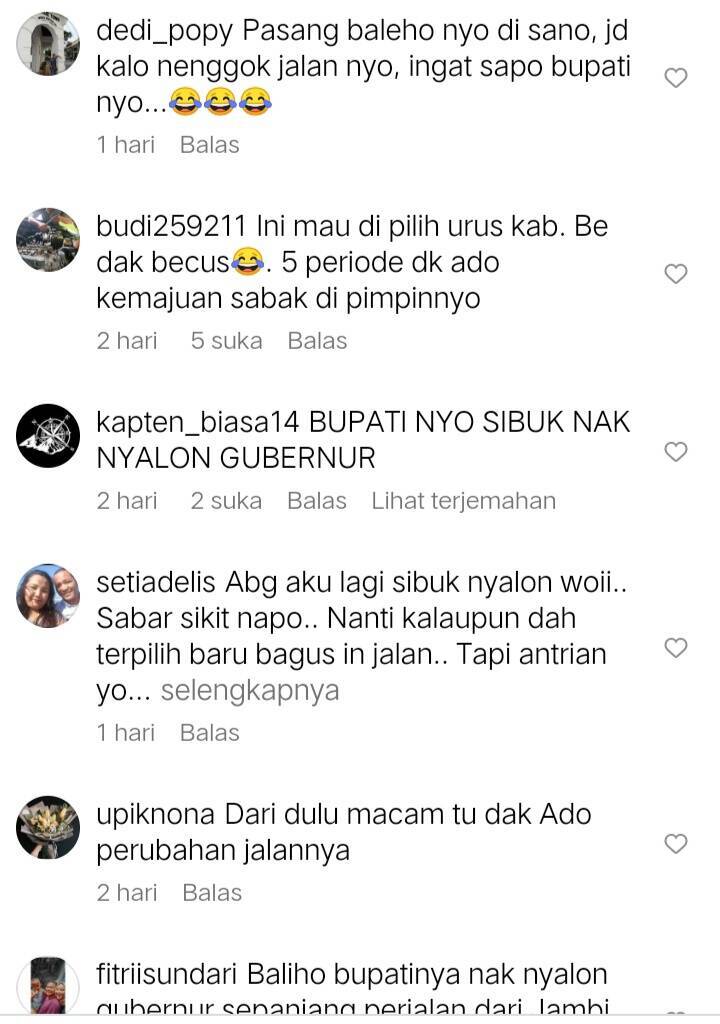This screenshot has height=1024, width=720.
Task: Open setiadelis's profile photo
Action: point(48,596)
